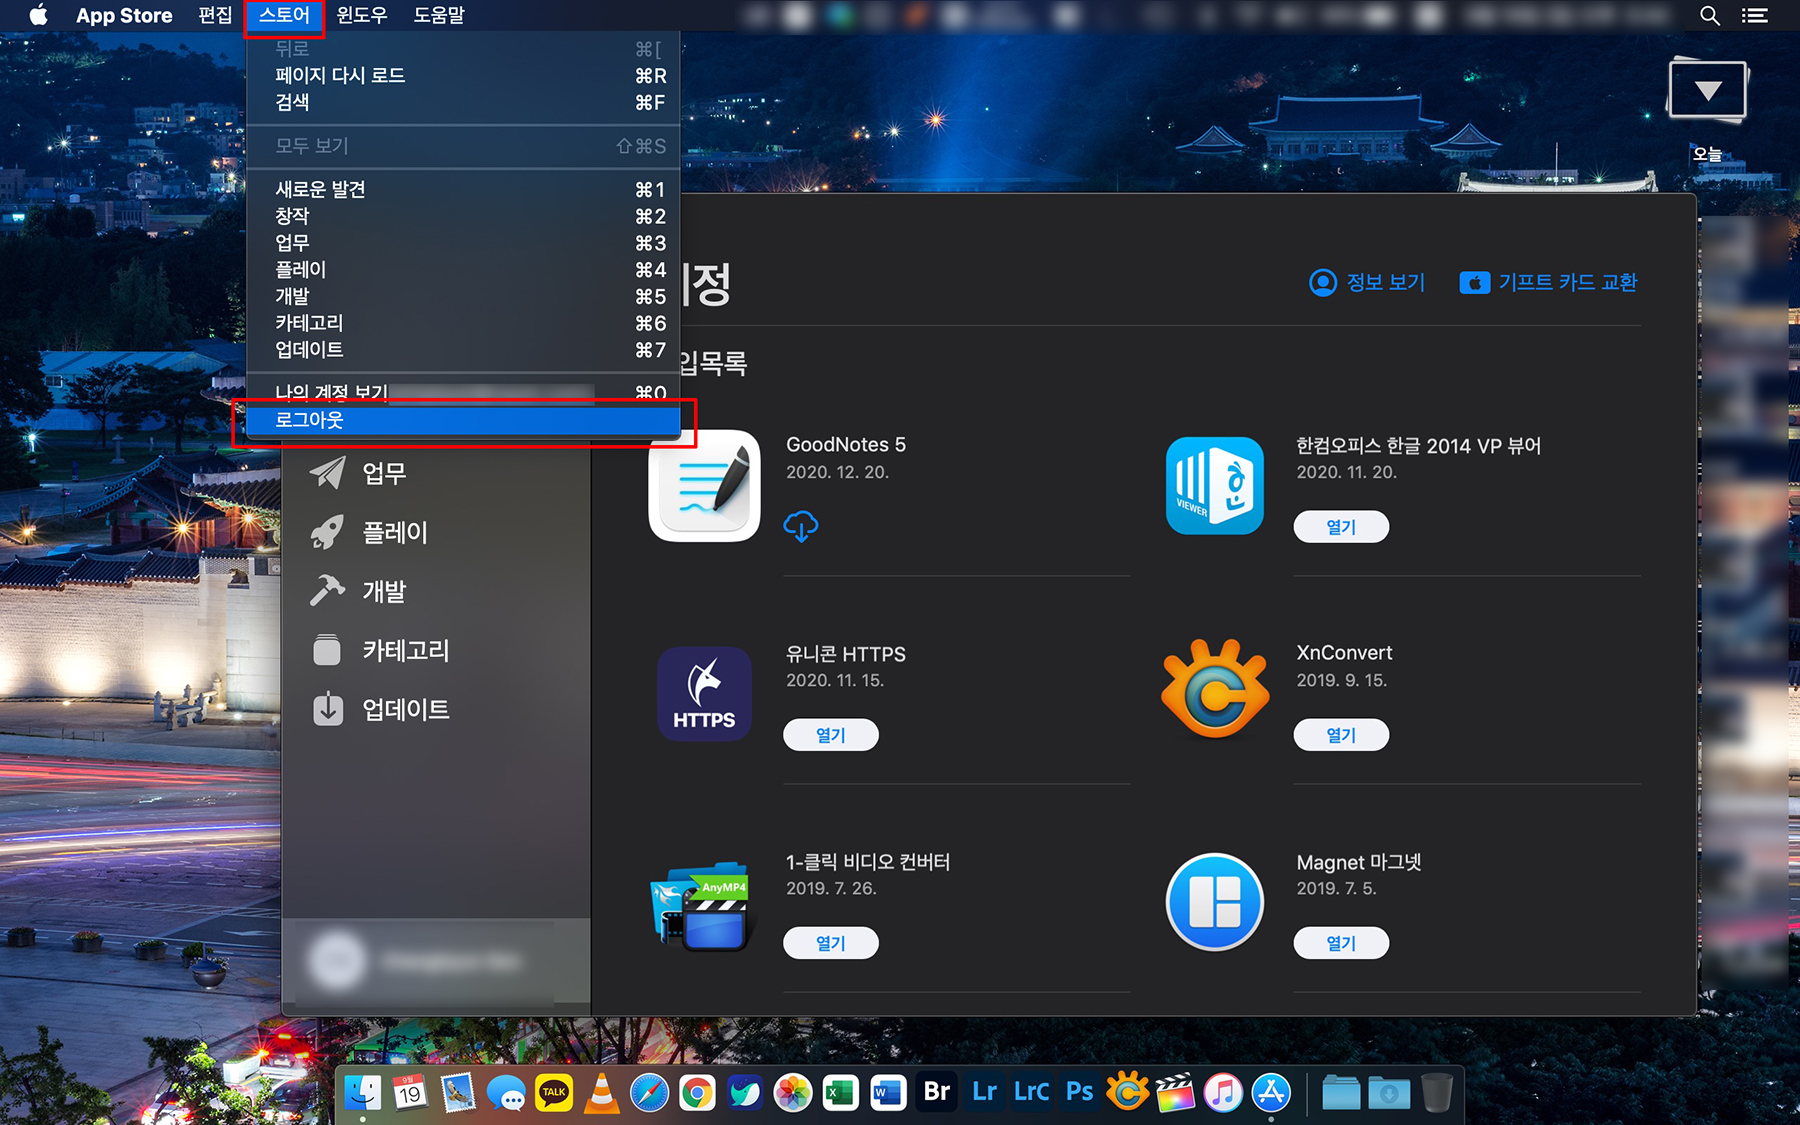Select 플레이 ⌘4 in the Store menu
1800x1125 pixels.
pyautogui.click(x=463, y=270)
